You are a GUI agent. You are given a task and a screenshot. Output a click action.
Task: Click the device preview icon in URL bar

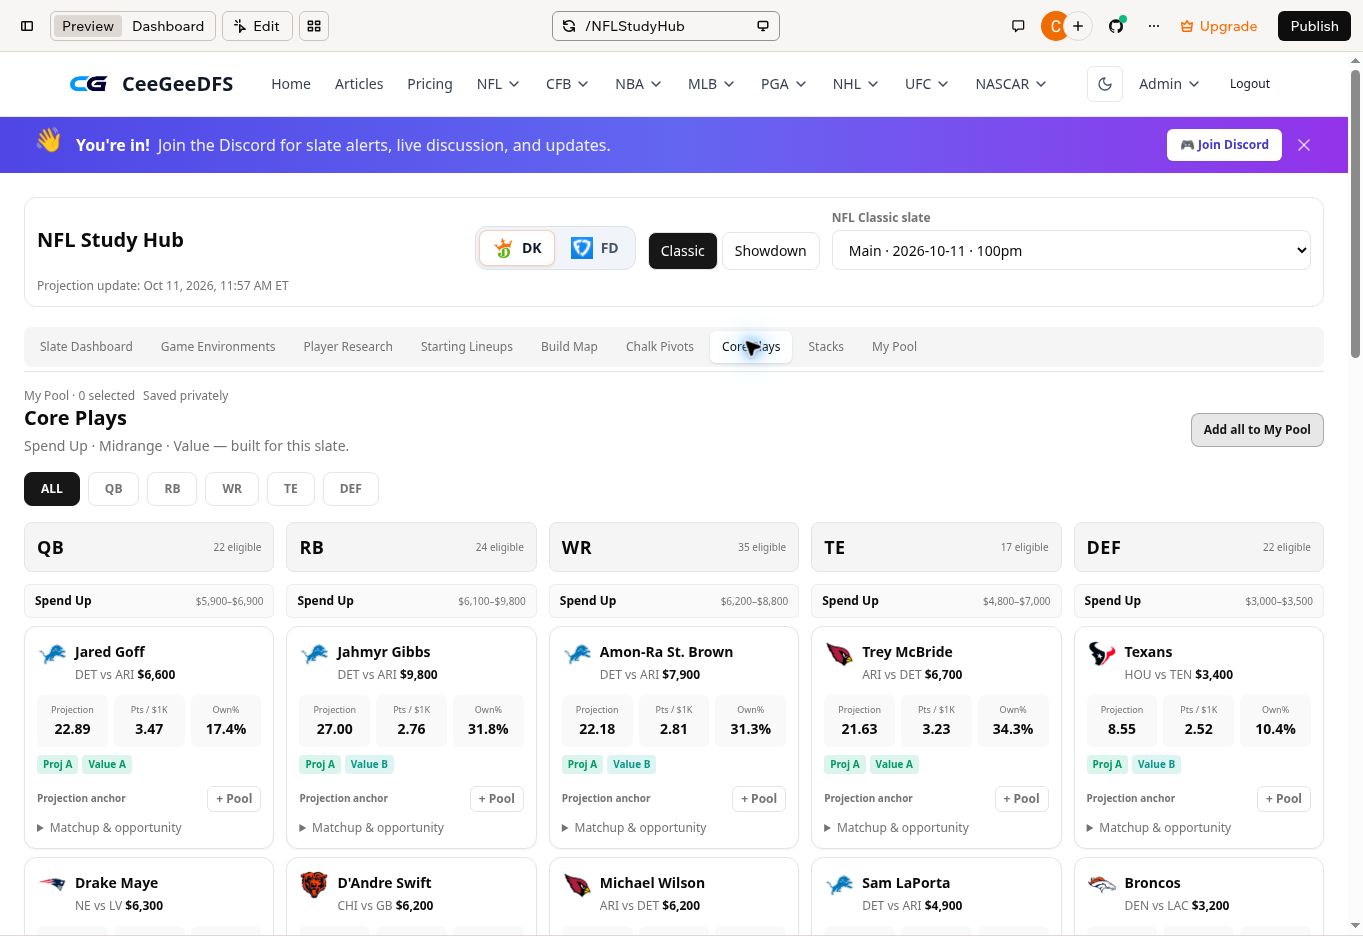(x=763, y=26)
